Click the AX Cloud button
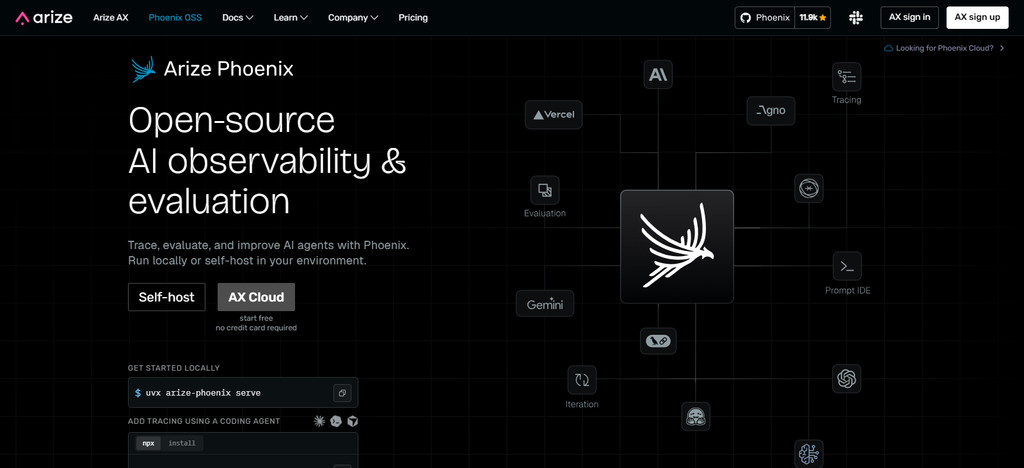This screenshot has height=468, width=1024. pos(256,297)
